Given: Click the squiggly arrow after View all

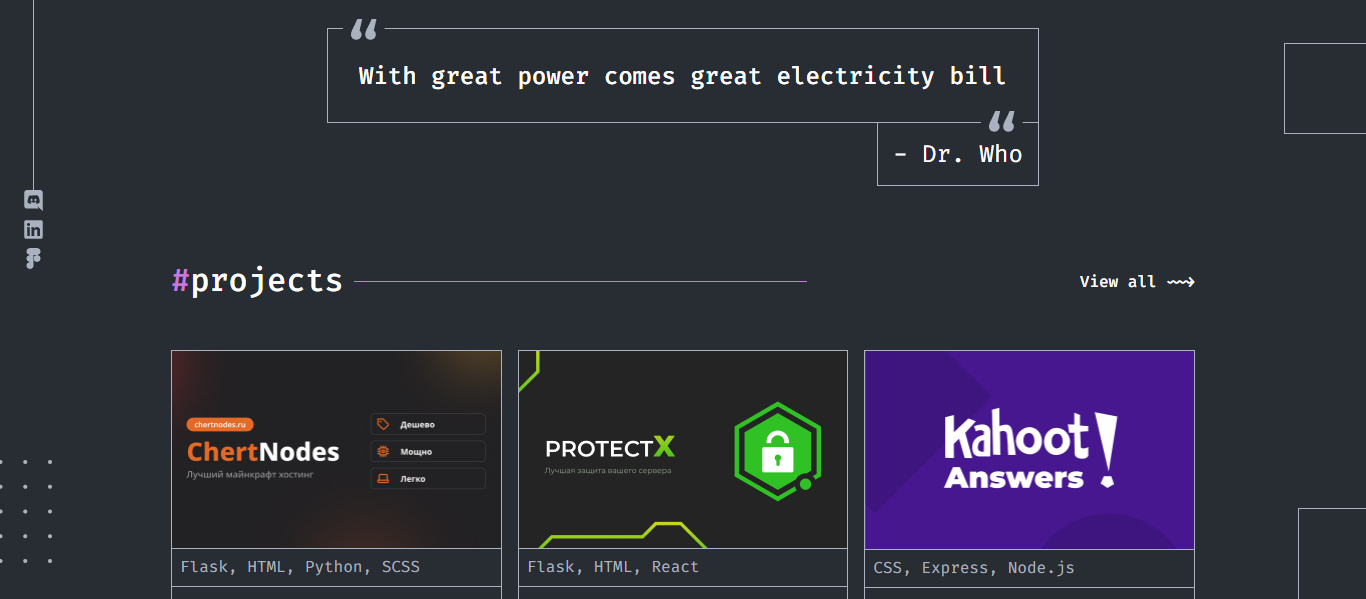Looking at the screenshot, I should tap(1181, 282).
